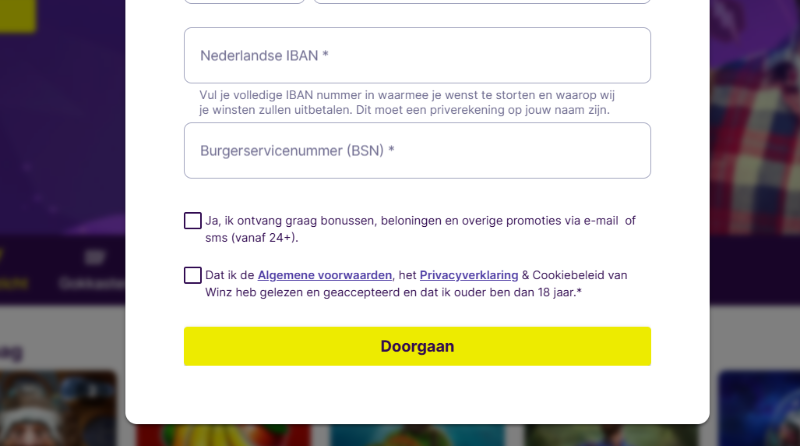Select the dark green game thumbnail below dialog
This screenshot has width=800, height=446.
[560, 436]
